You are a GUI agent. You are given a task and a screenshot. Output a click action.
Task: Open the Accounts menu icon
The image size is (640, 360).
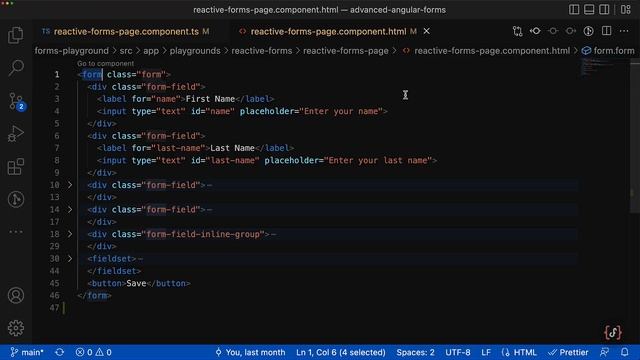coord(16,295)
